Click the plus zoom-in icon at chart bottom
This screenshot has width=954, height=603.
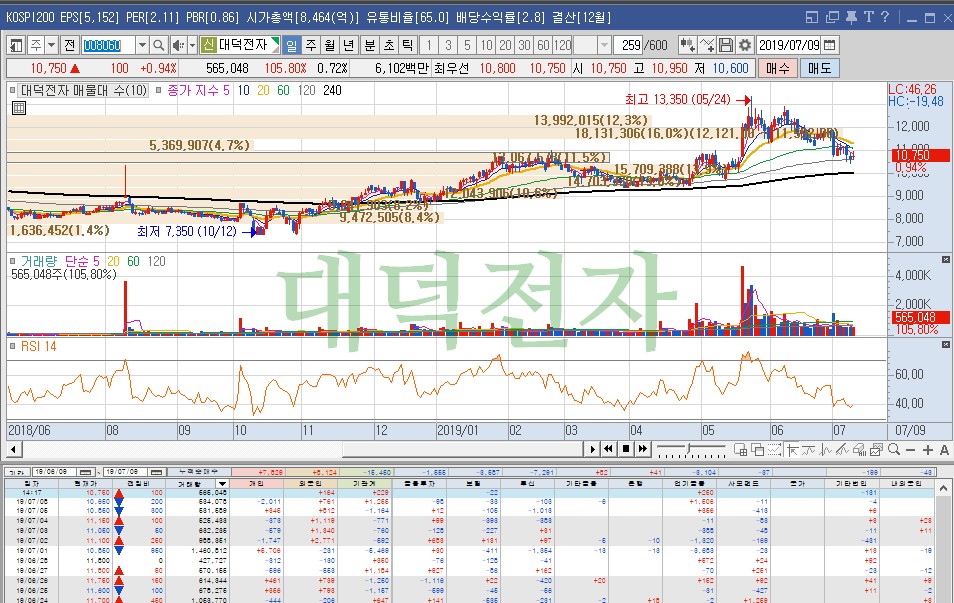(927, 450)
